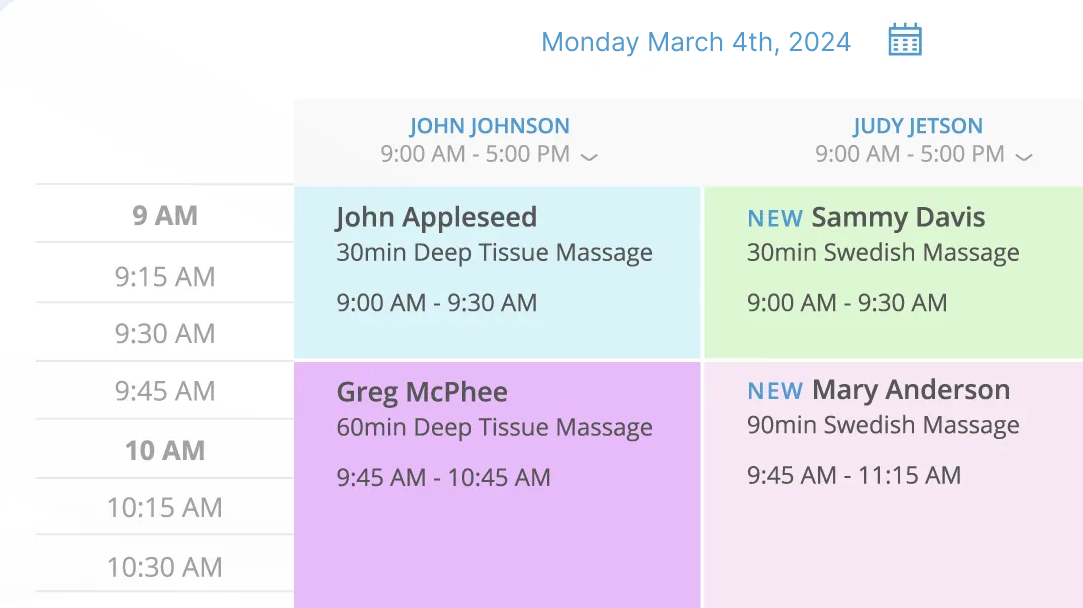Image resolution: width=1083 pixels, height=608 pixels.
Task: Open John Appleseed's Deep Tissue appointment
Action: point(497,268)
